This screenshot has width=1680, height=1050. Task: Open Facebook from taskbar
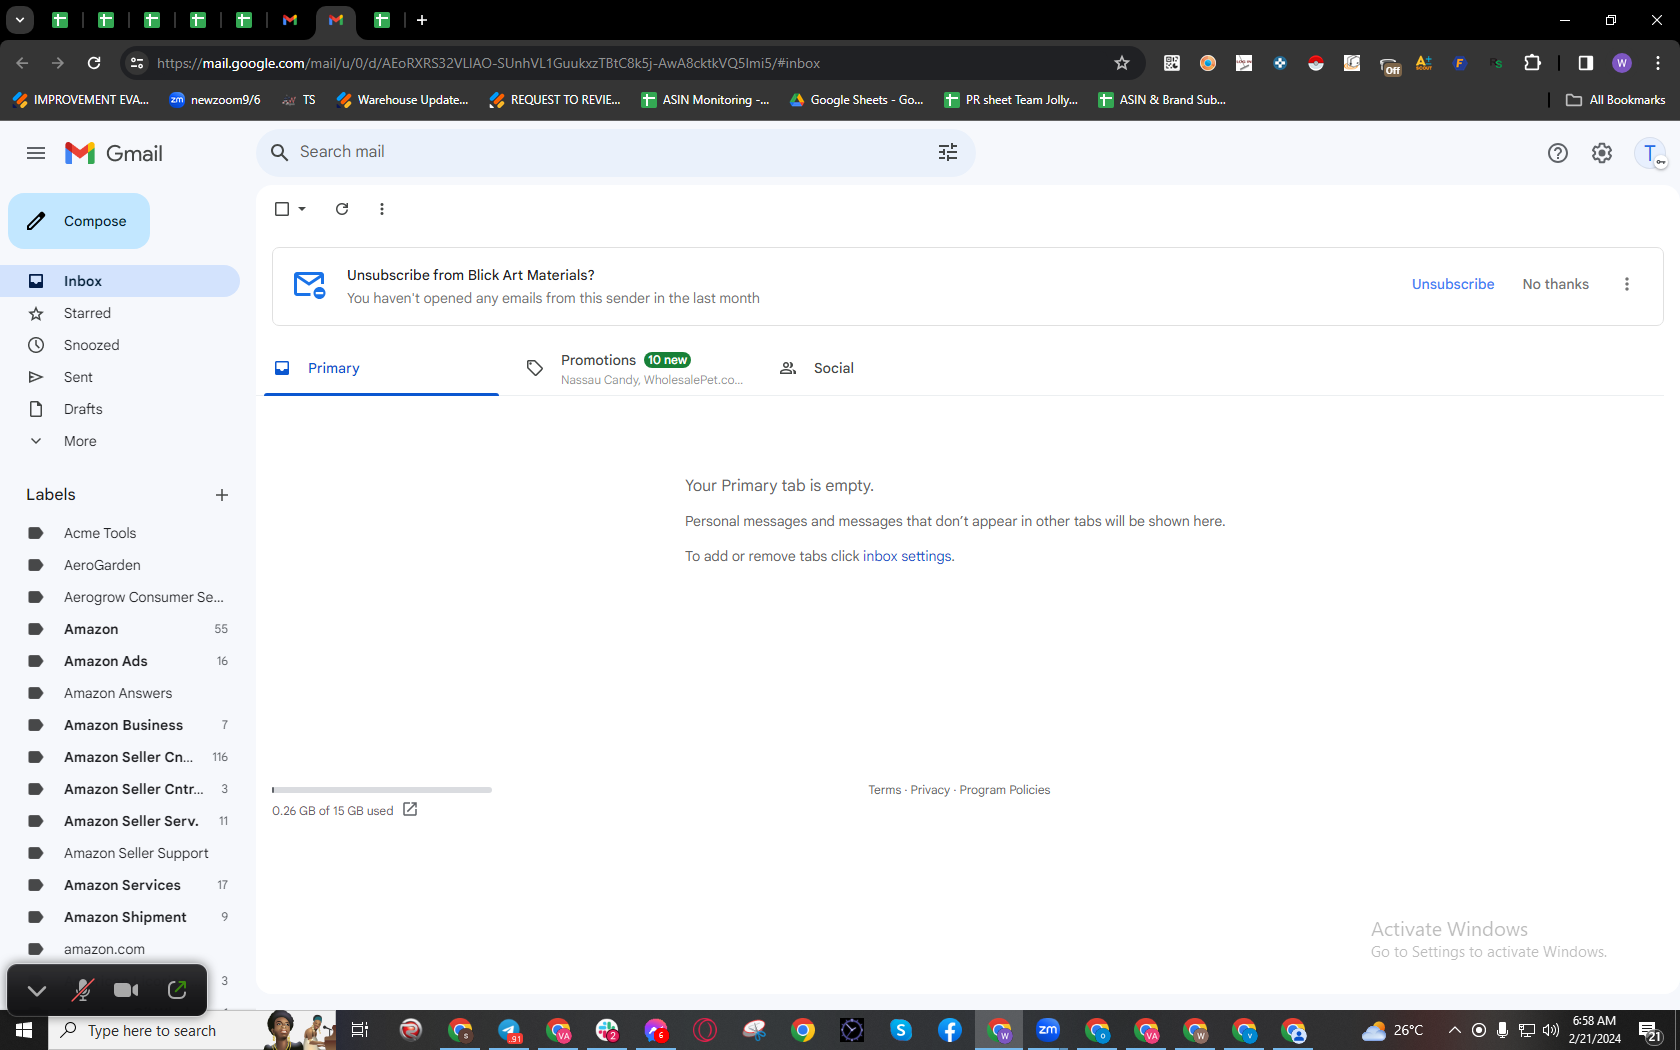(x=950, y=1030)
